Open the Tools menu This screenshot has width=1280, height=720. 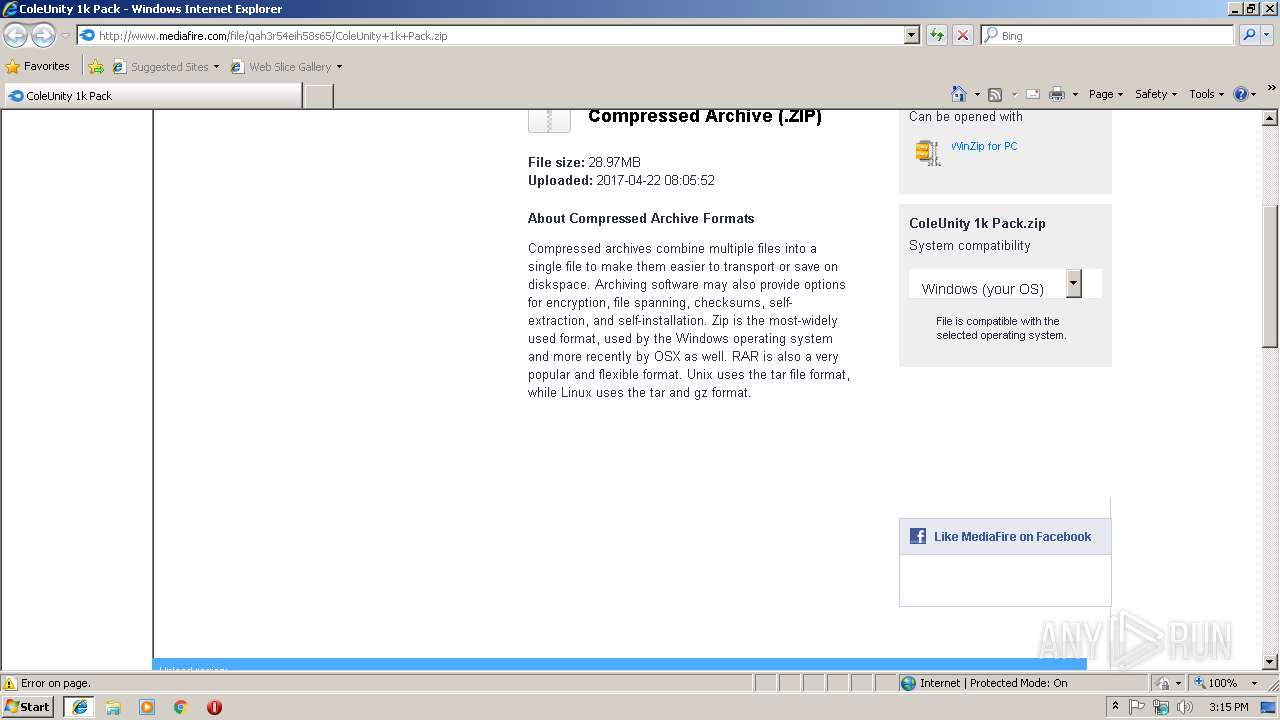click(x=1207, y=94)
